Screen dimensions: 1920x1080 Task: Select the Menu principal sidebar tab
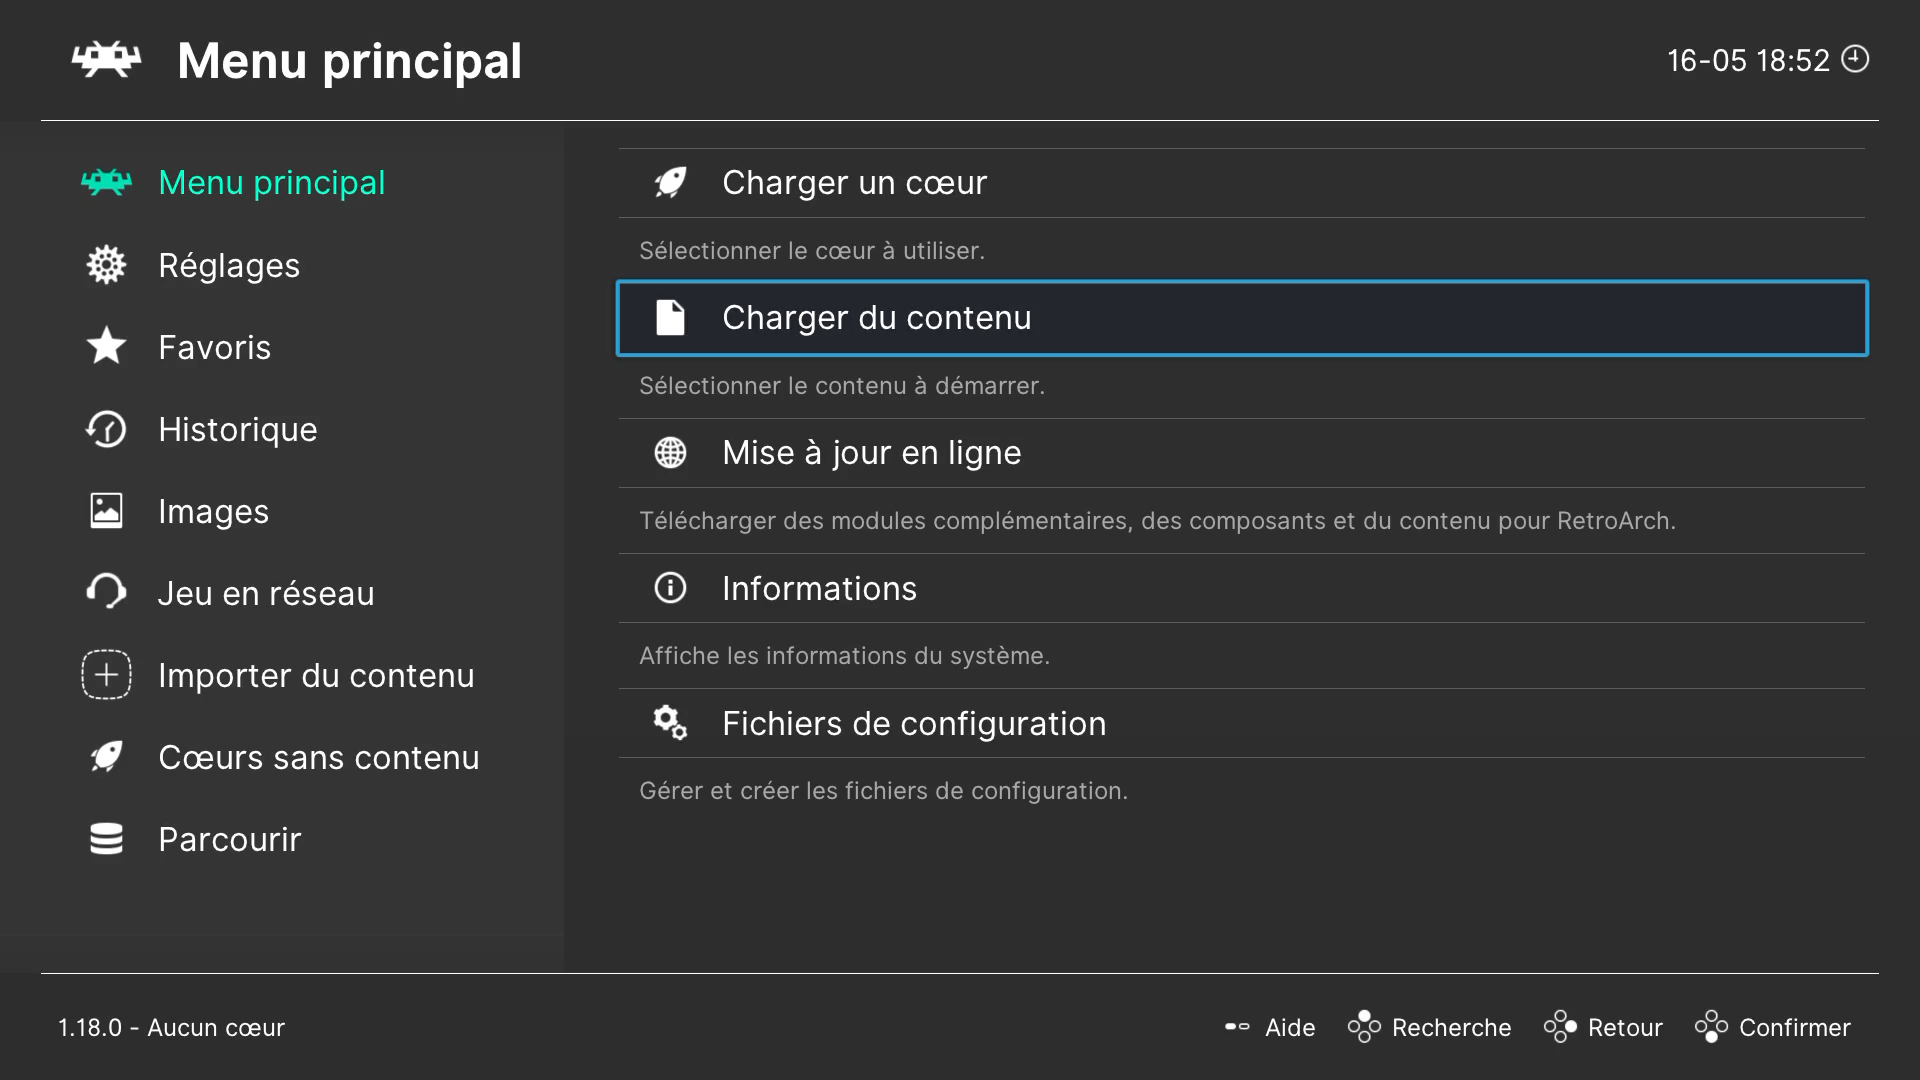point(271,183)
